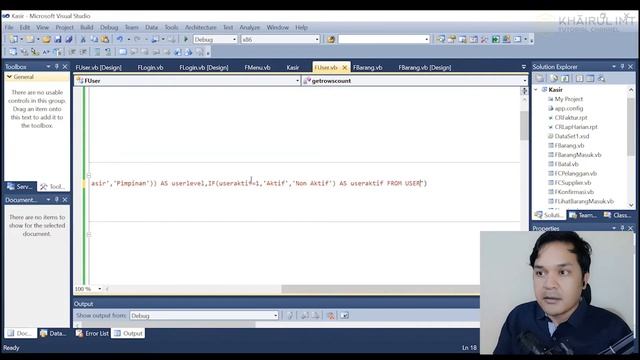This screenshot has width=640, height=360.
Task: Toggle auto-hide pin on the Toolbox panel
Action: [x=57, y=67]
